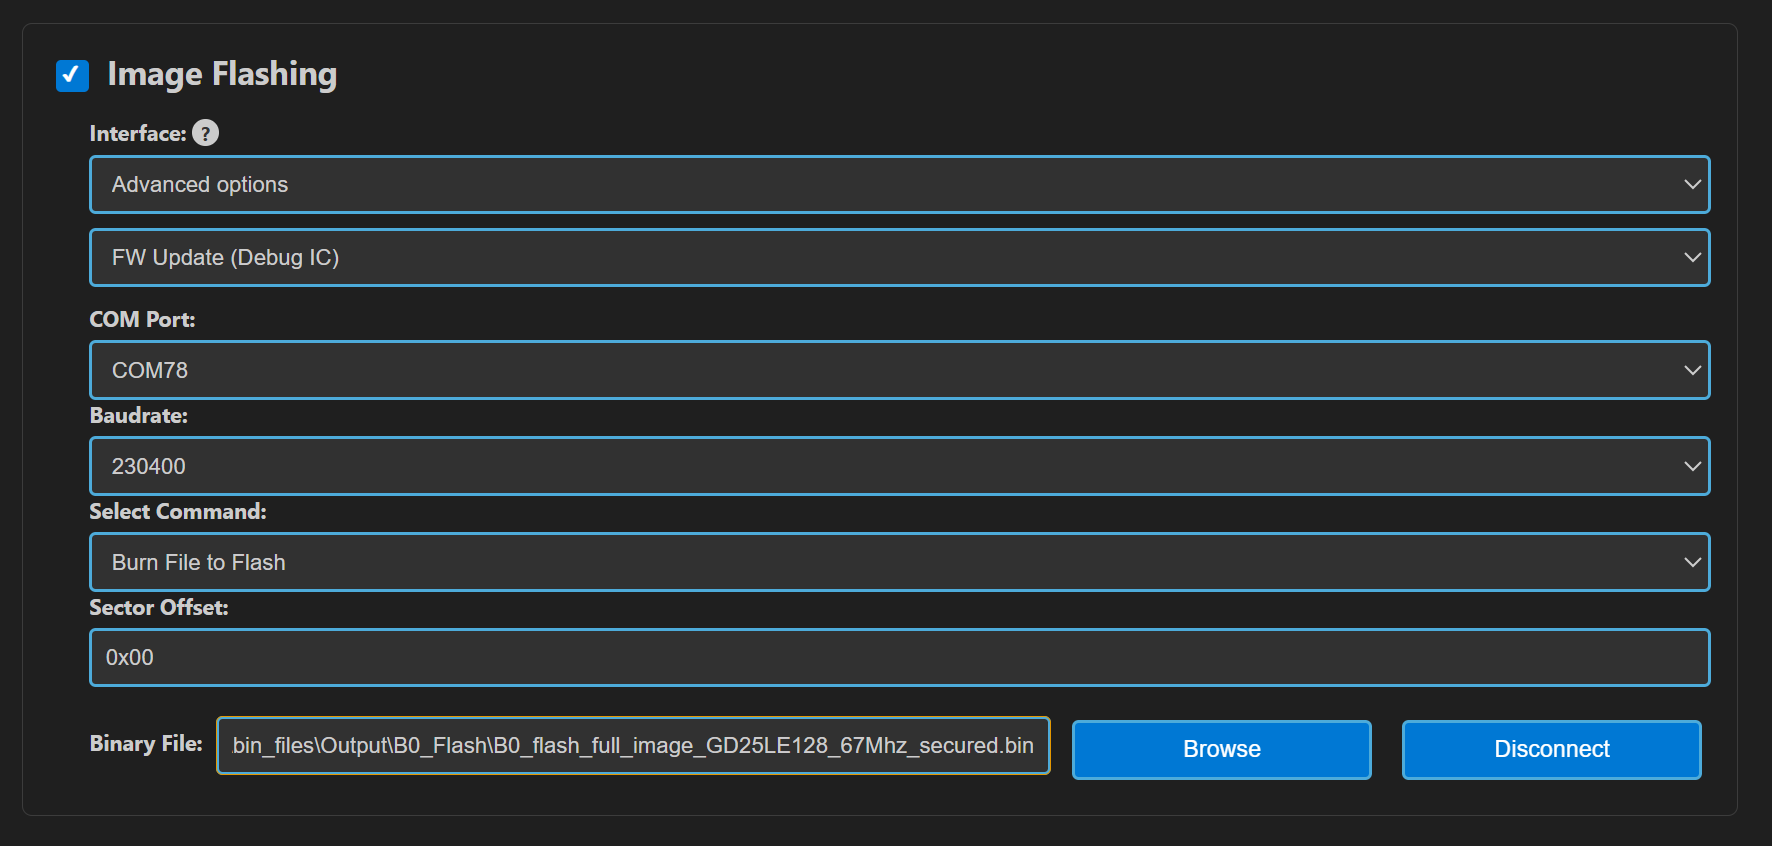Screen dimensions: 1772x846
Task: Expand the Burn File to Flash dropdown
Action: click(x=898, y=562)
